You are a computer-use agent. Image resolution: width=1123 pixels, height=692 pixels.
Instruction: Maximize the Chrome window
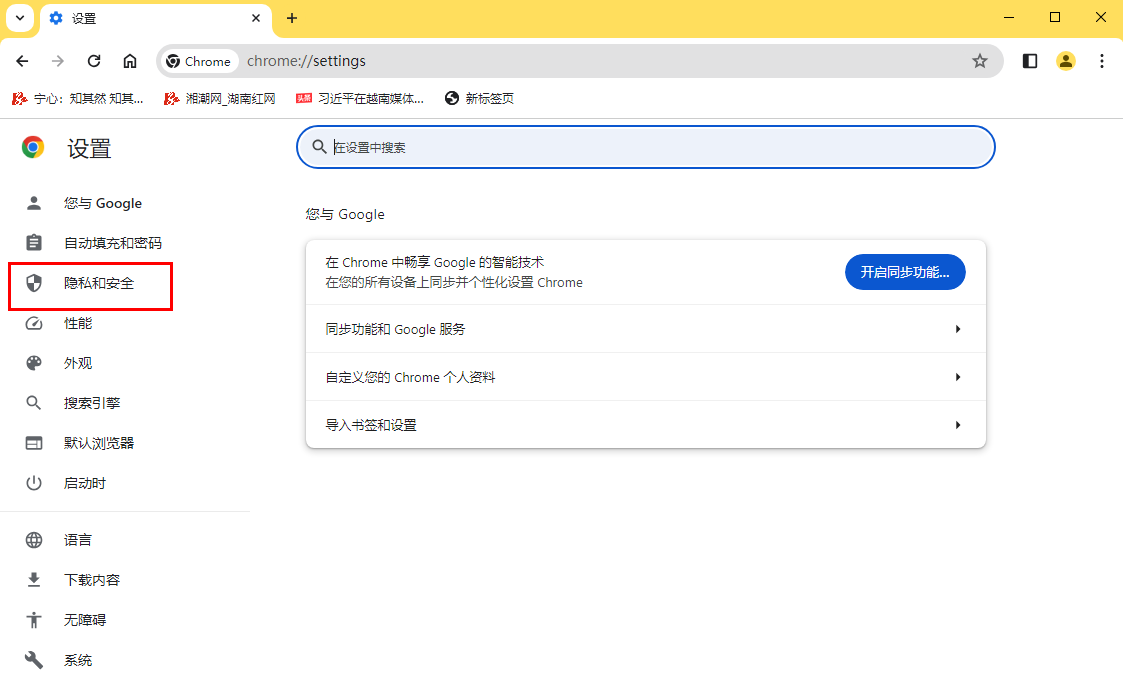pyautogui.click(x=1055, y=17)
